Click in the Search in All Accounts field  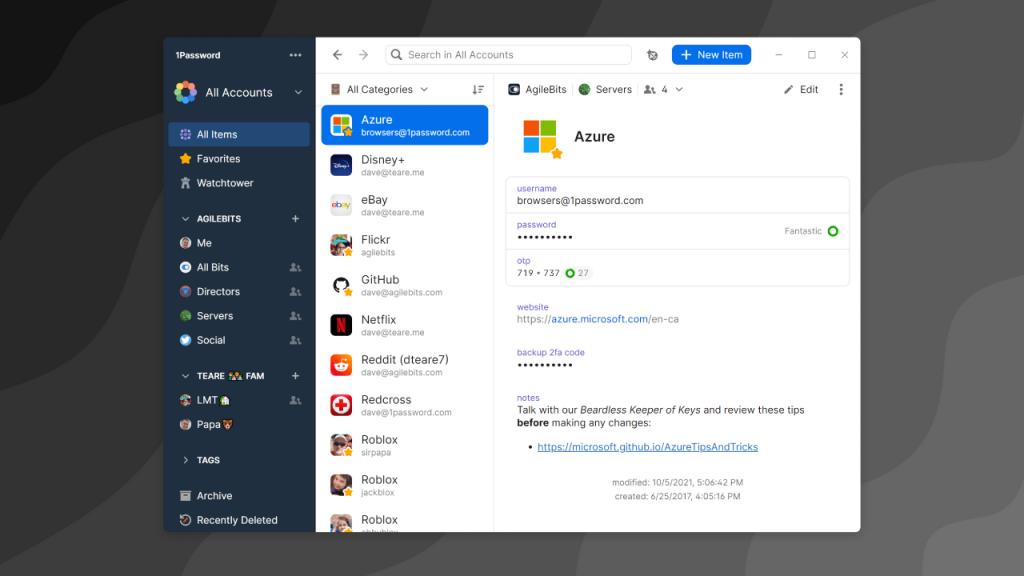coord(510,55)
